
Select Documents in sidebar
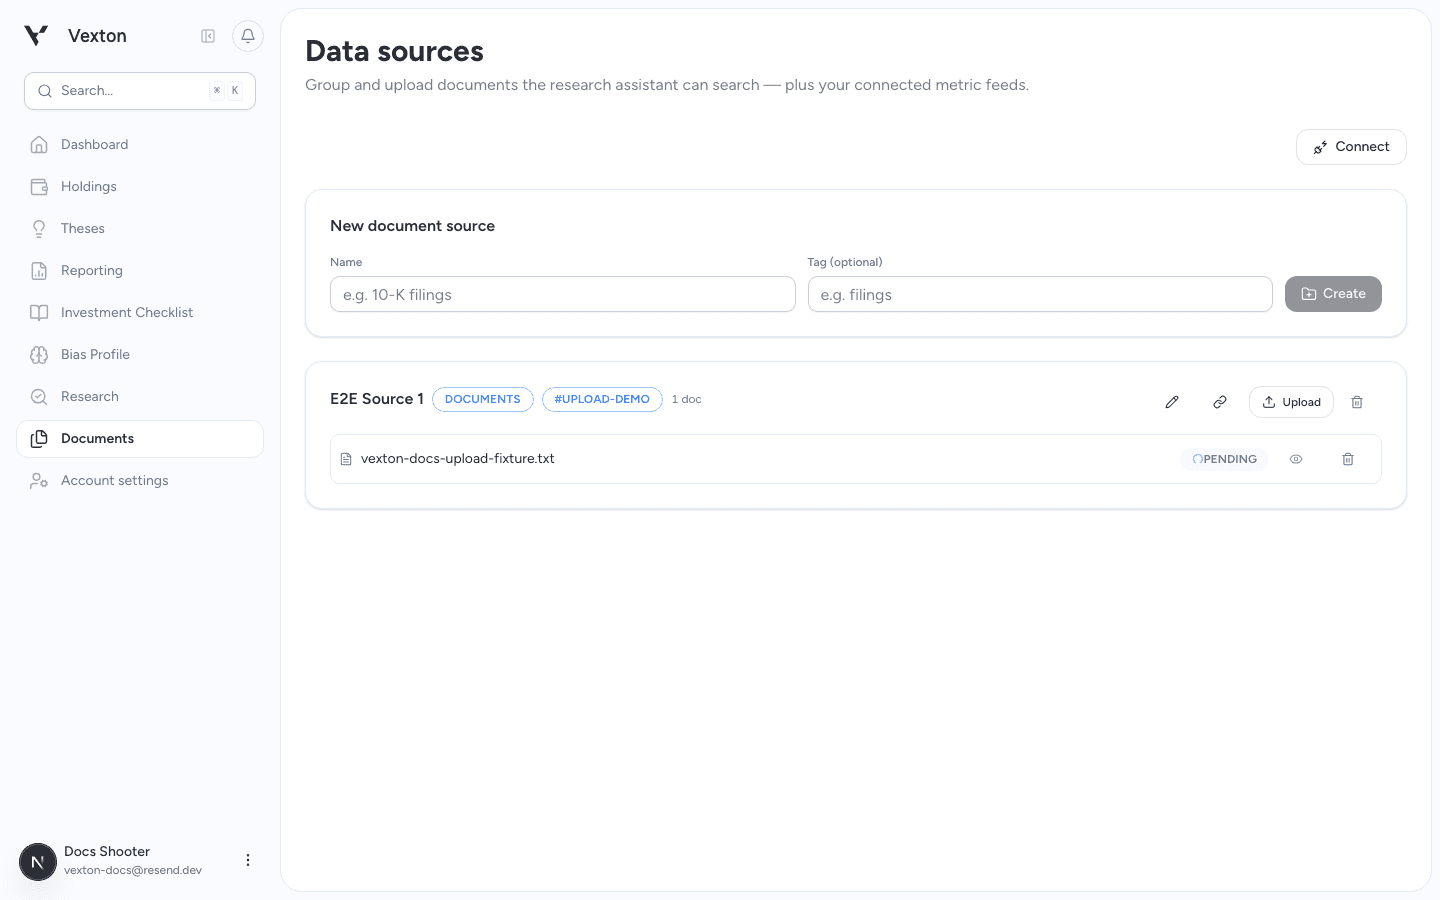click(x=140, y=439)
